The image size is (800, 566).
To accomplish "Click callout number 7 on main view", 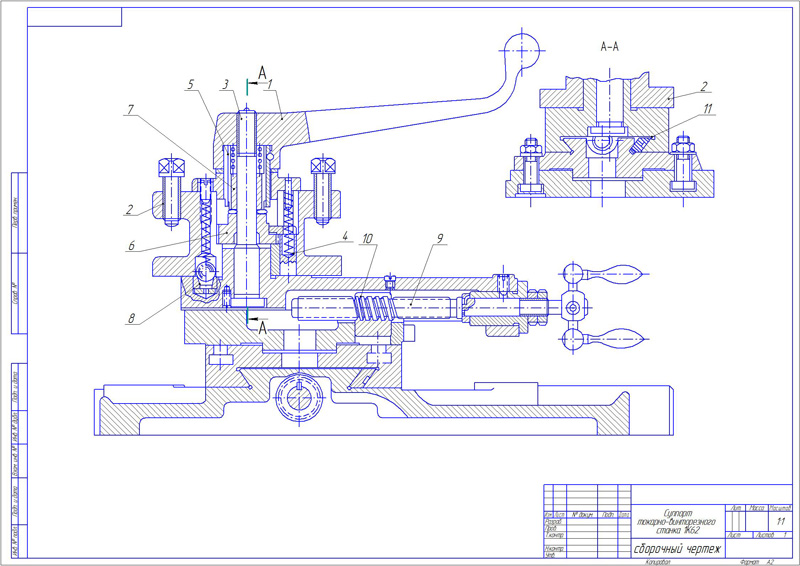I will click(x=131, y=109).
